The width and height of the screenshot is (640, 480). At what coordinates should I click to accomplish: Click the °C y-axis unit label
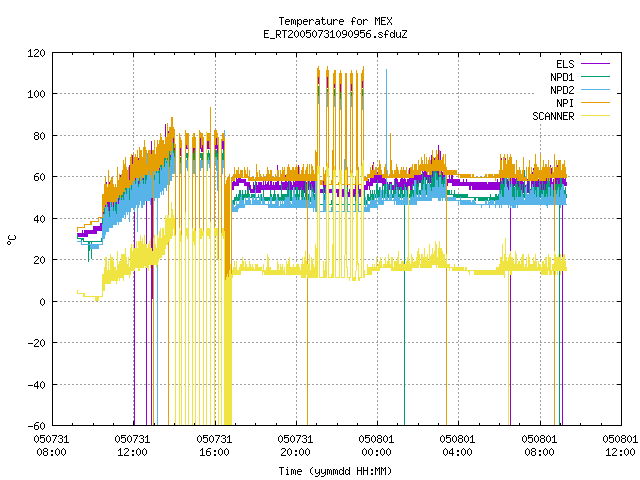pyautogui.click(x=12, y=240)
